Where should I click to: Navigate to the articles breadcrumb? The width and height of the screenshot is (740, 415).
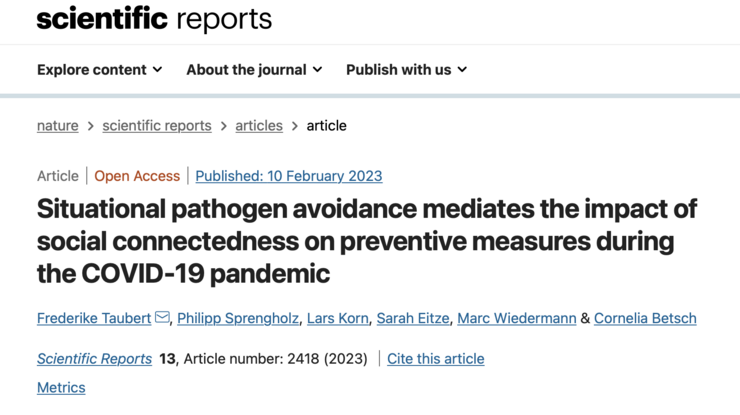pyautogui.click(x=259, y=126)
